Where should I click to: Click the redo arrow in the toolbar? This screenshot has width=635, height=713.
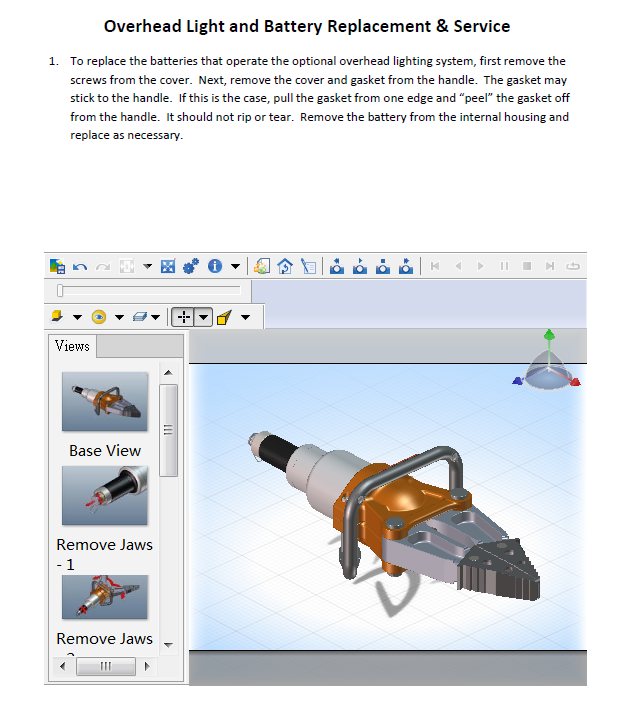[101, 267]
